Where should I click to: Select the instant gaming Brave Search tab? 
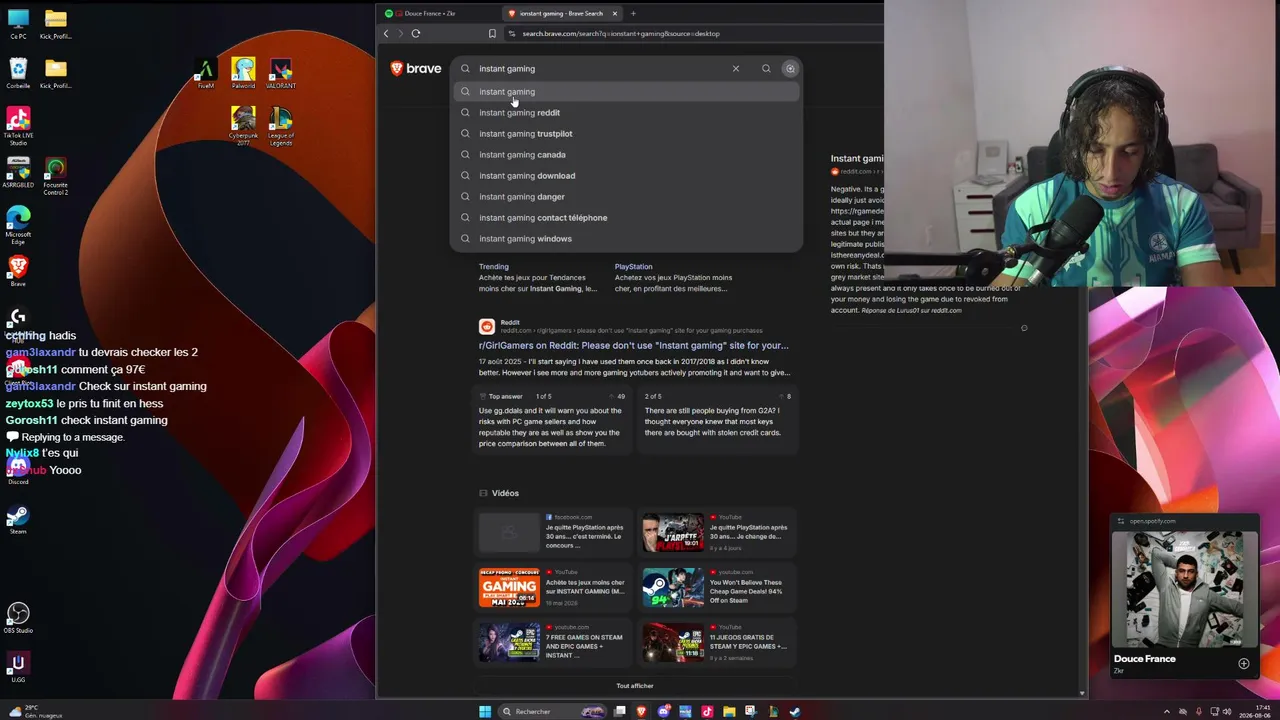pos(562,13)
